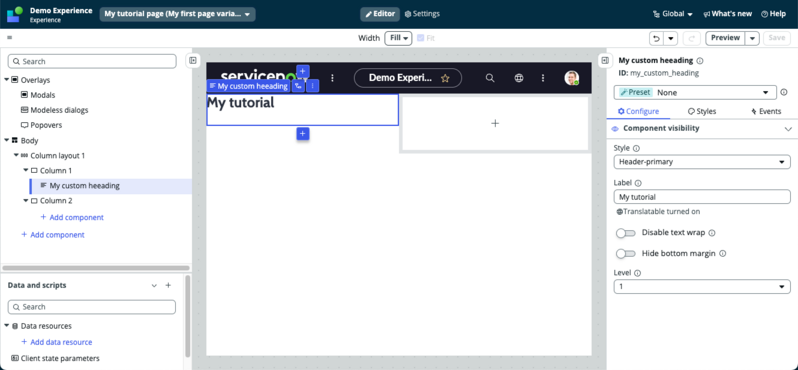Click the star favorite icon in preview header

pos(445,78)
